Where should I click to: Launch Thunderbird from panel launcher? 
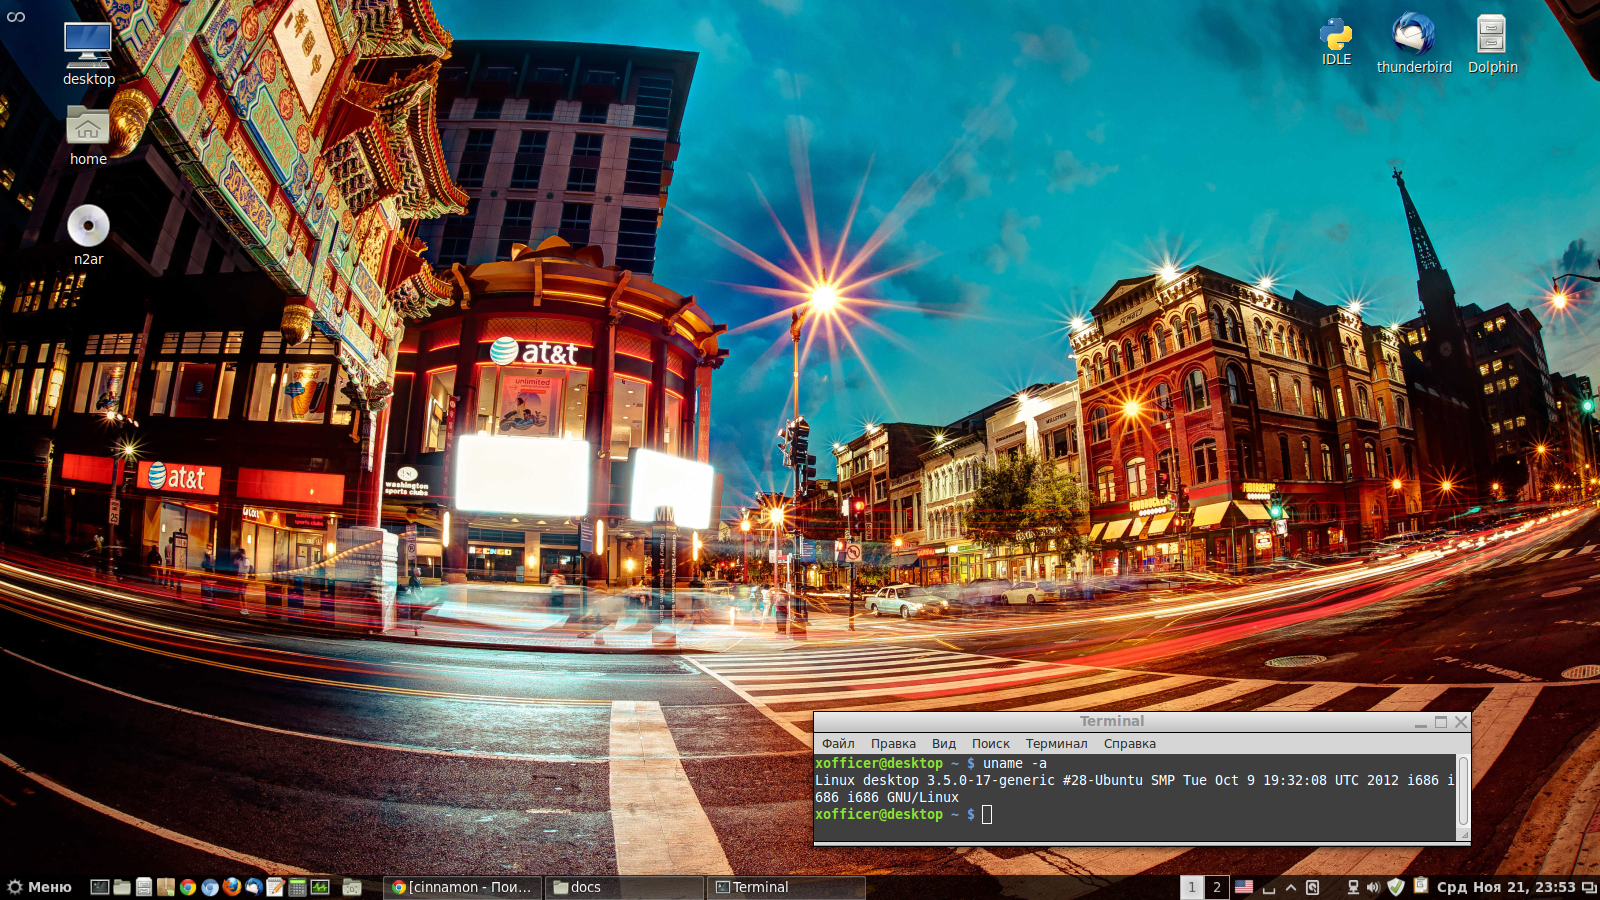(254, 887)
